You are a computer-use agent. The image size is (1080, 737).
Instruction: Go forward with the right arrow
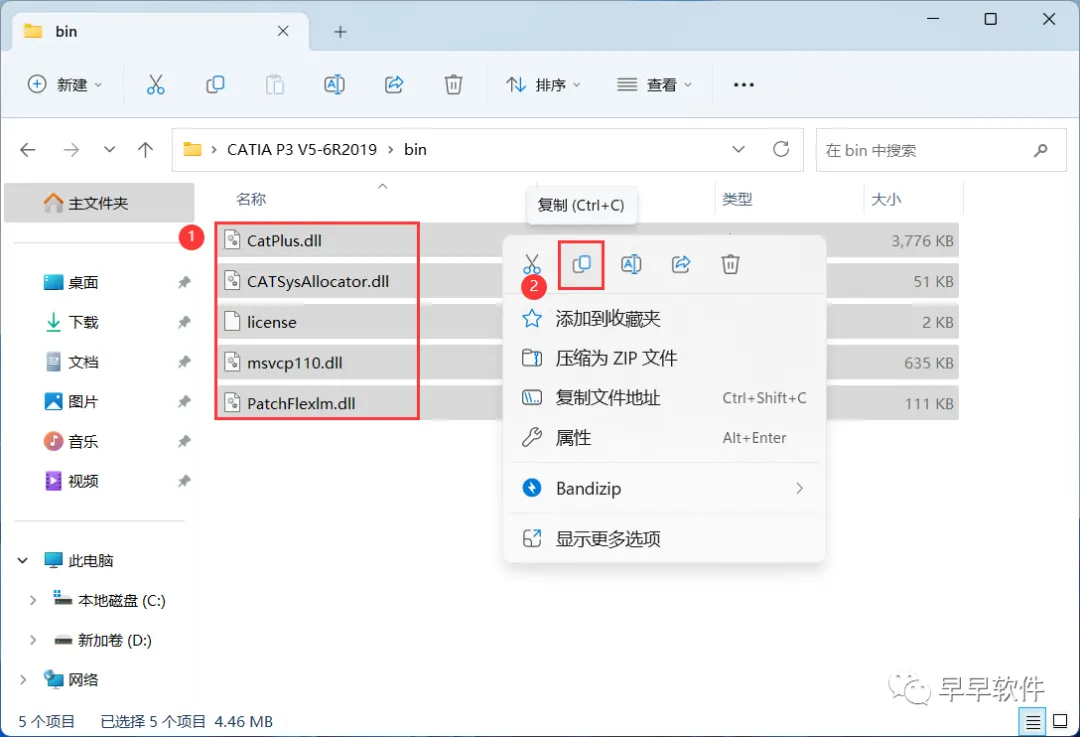coord(71,149)
